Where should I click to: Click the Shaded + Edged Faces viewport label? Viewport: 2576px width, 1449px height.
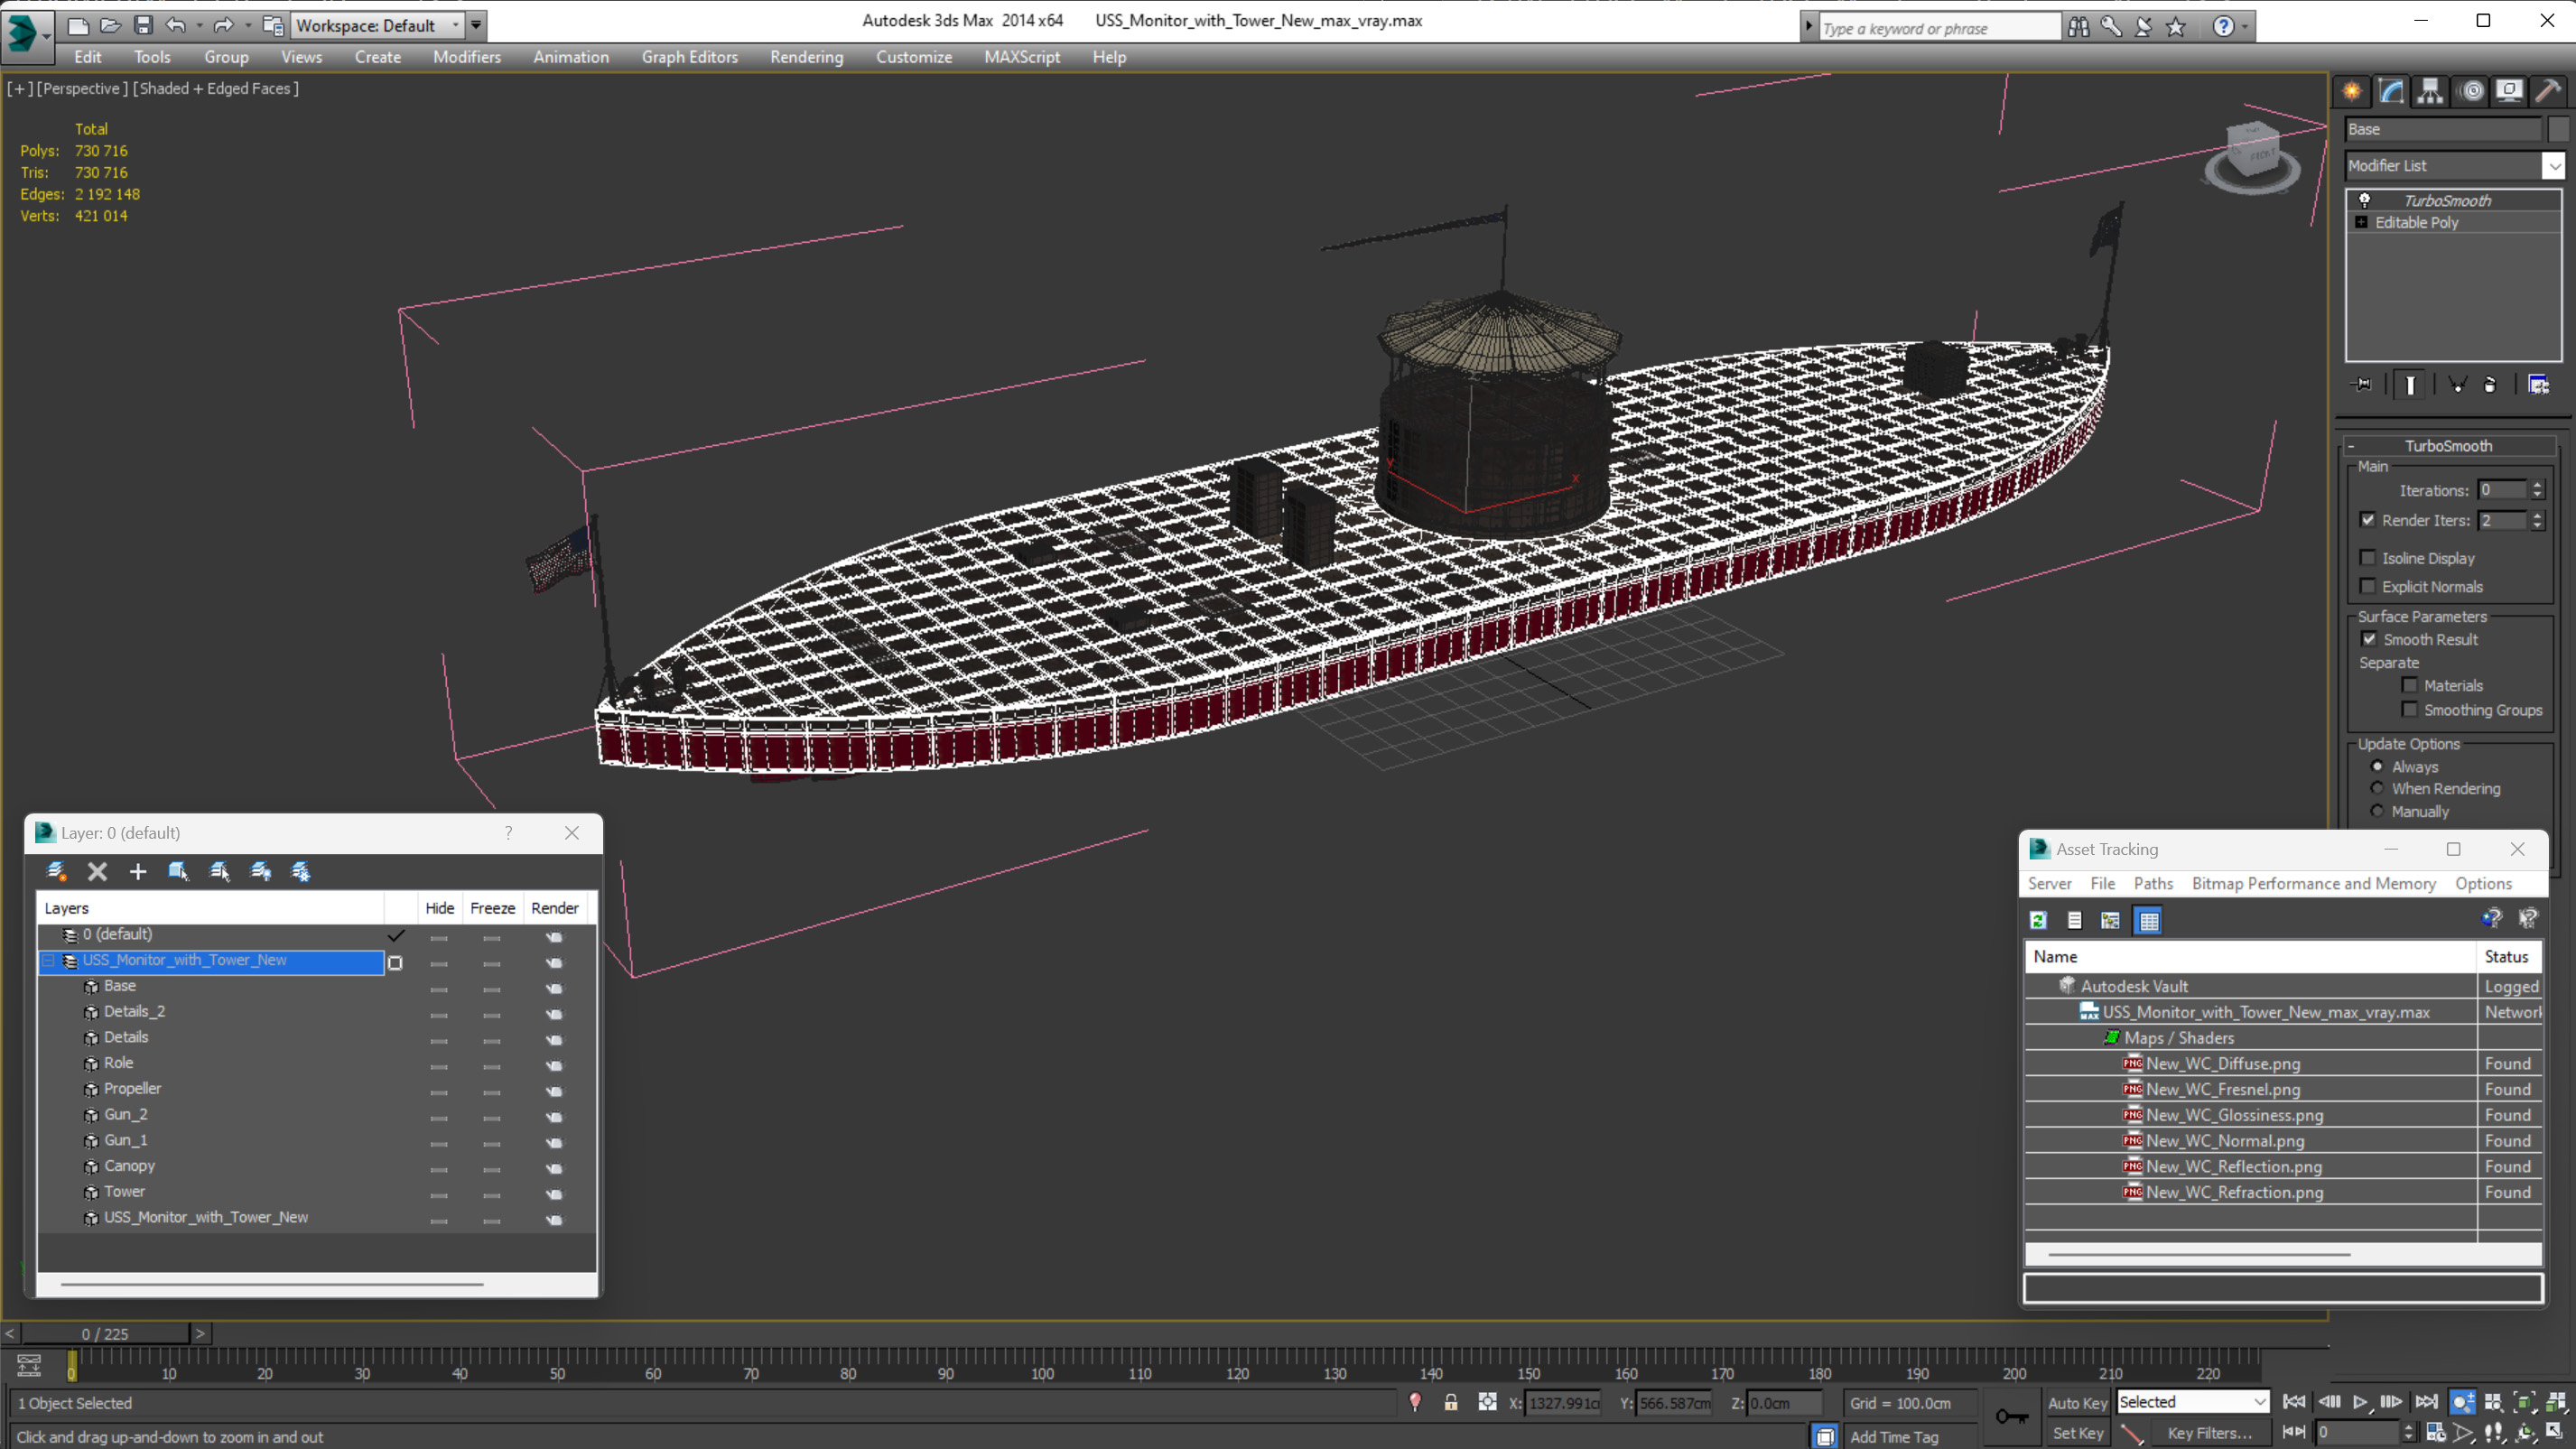pyautogui.click(x=215, y=88)
